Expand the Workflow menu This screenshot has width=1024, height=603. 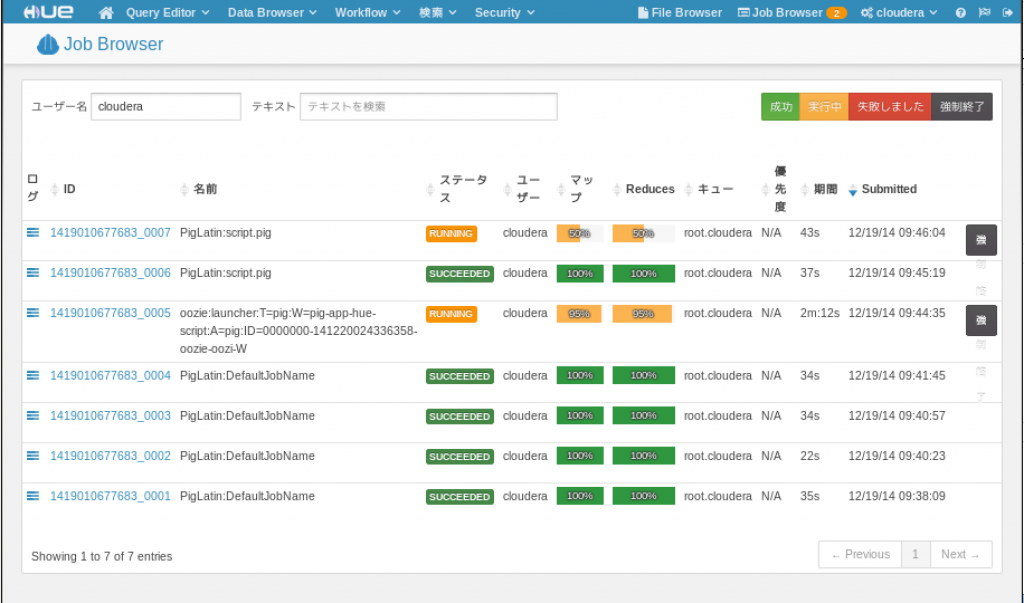coord(368,12)
